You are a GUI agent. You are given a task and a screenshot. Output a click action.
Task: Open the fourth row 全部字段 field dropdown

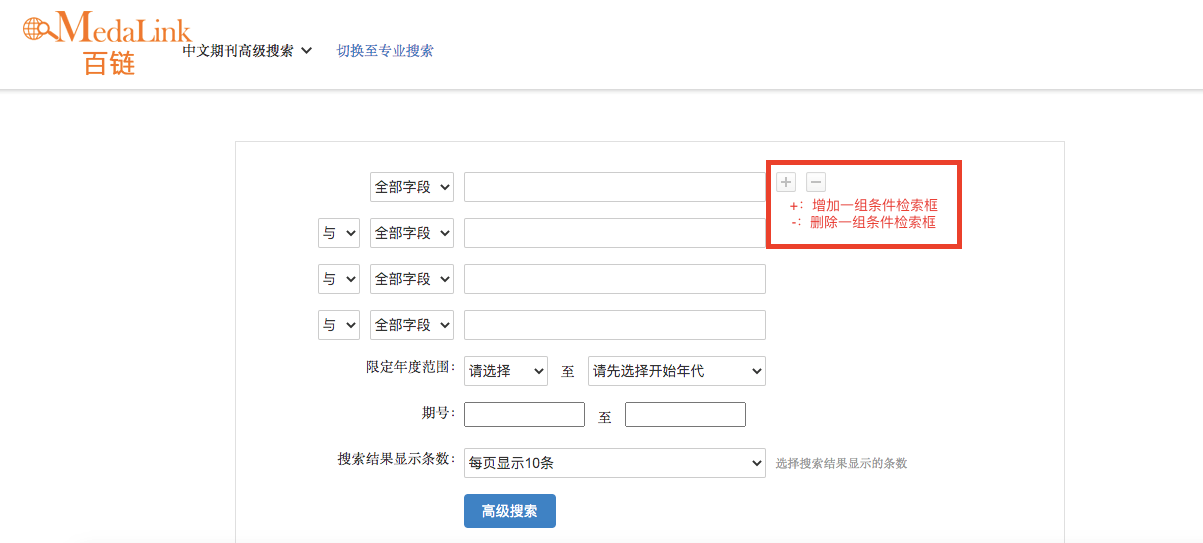click(412, 325)
